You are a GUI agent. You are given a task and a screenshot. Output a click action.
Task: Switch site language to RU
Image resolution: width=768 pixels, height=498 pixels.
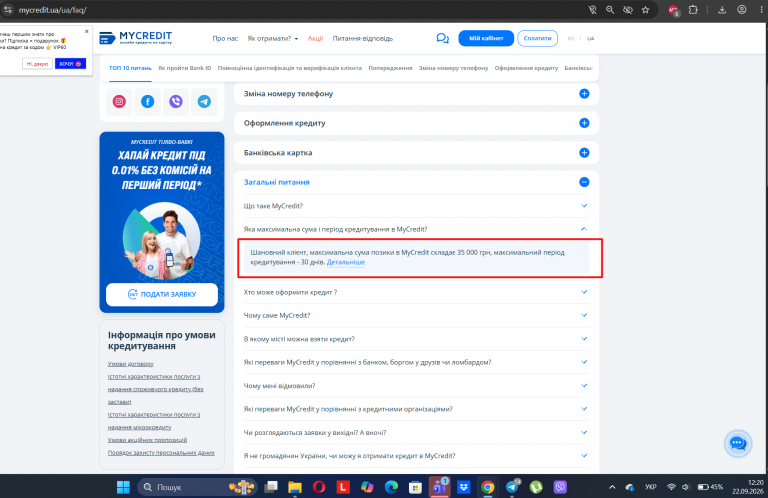tap(571, 38)
